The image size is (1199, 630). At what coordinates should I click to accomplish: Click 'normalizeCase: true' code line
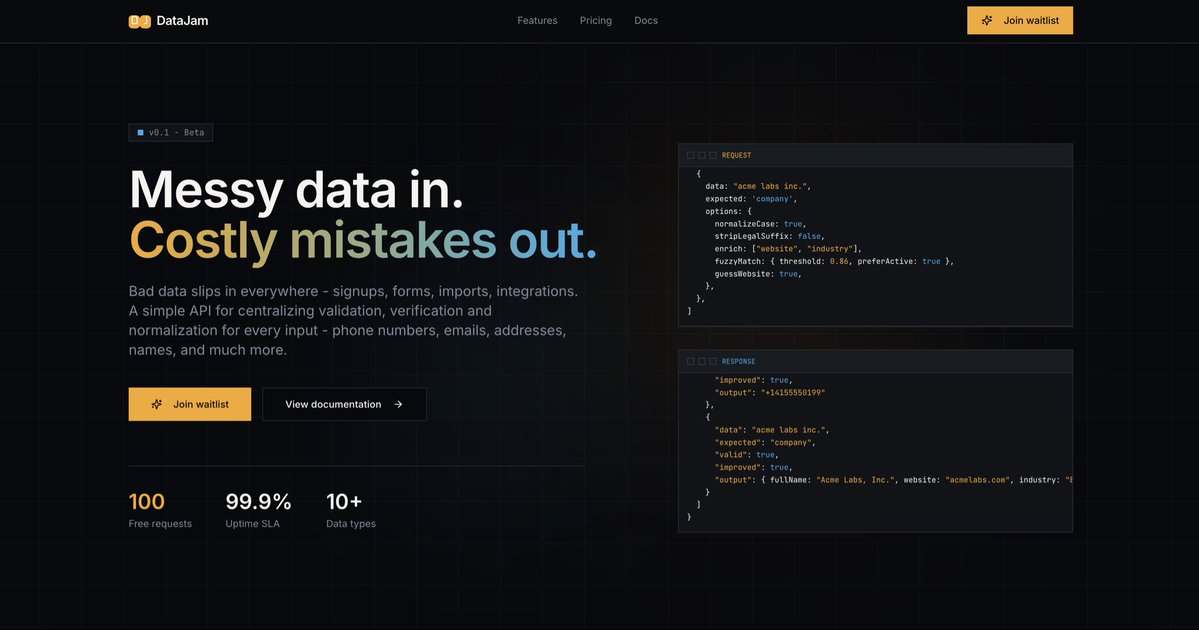[760, 224]
